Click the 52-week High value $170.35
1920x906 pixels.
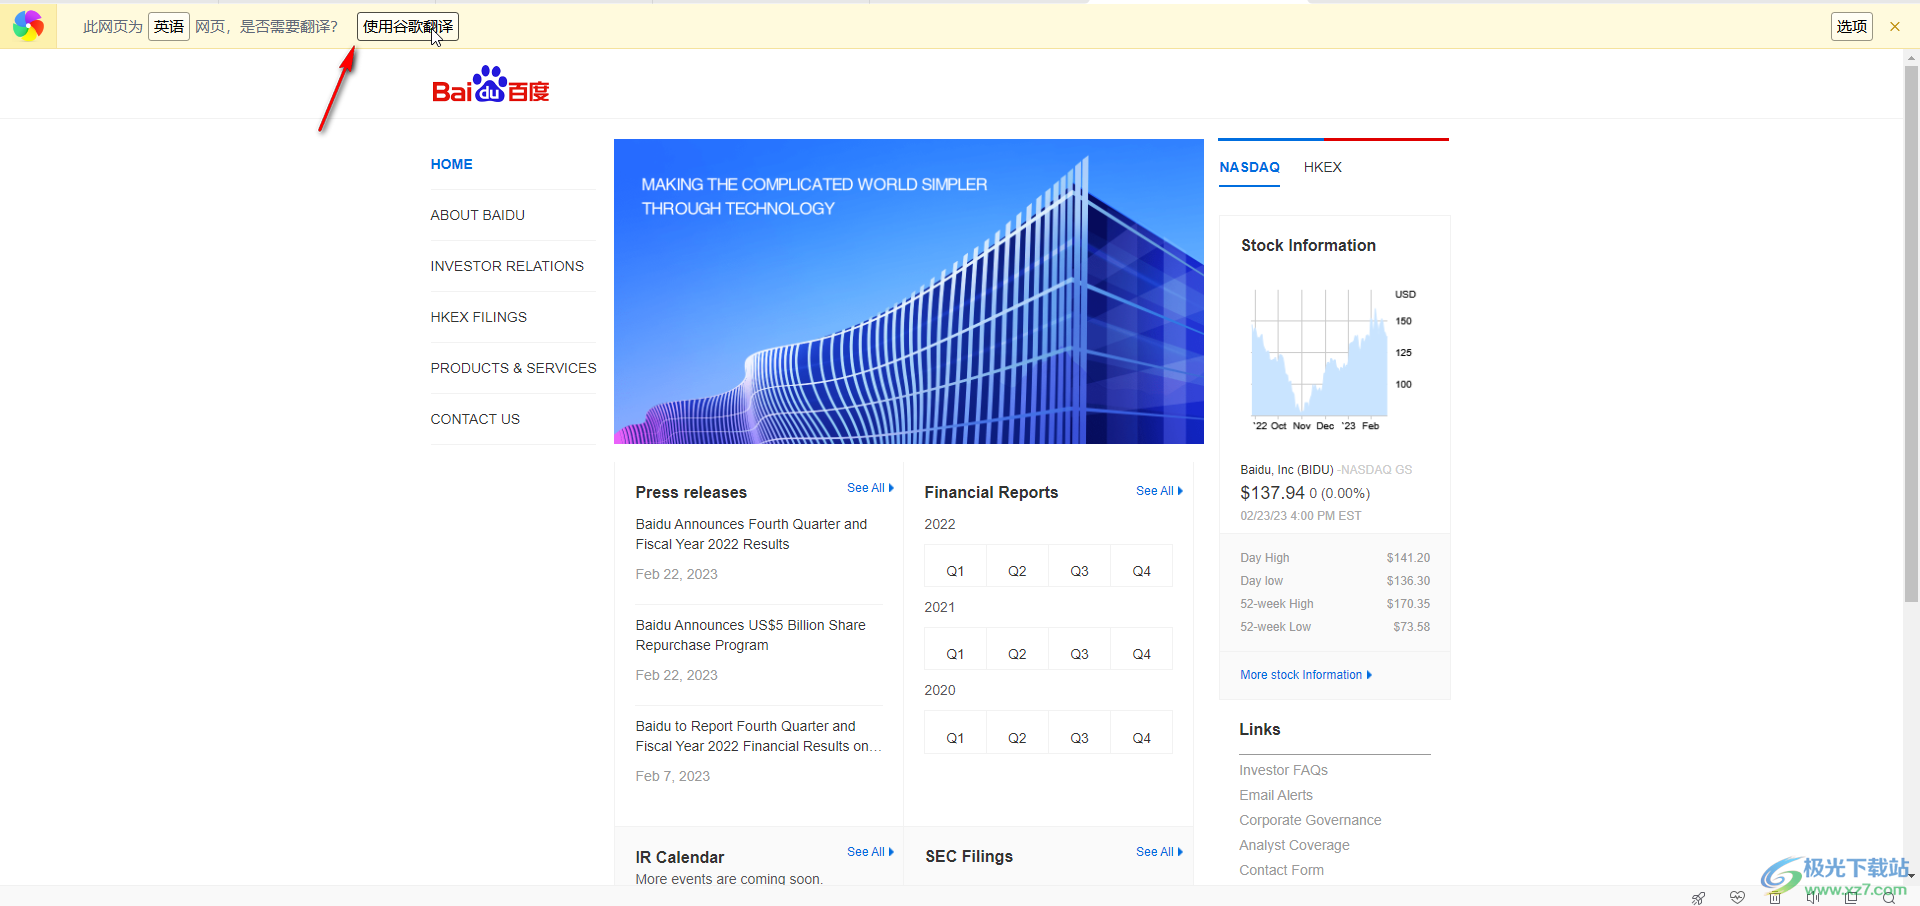1408,604
